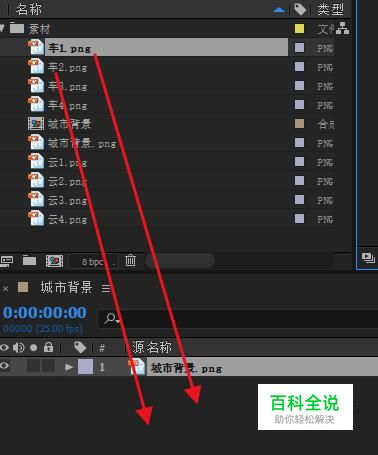Image resolution: width=378 pixels, height=455 pixels.
Task: Click the current timecode 0:00:00:00
Action: (45, 313)
